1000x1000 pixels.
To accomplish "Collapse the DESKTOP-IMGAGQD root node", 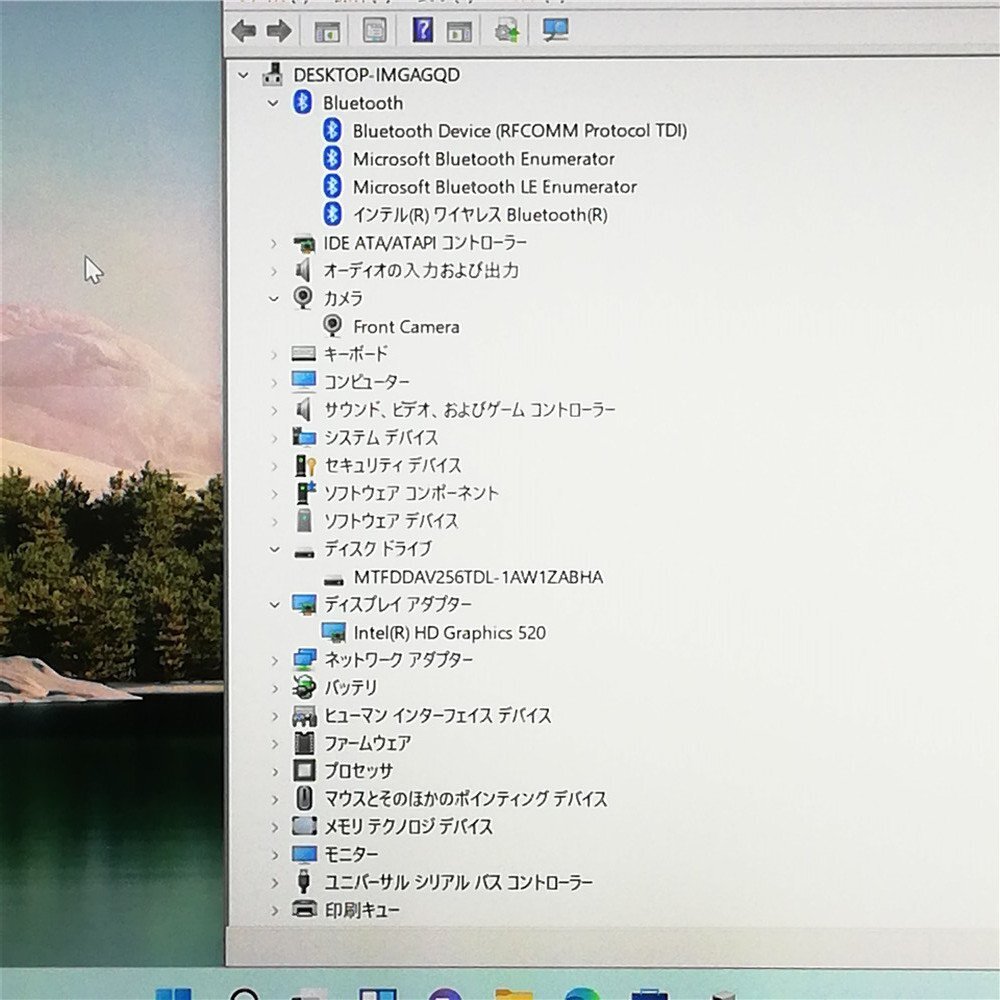I will tap(243, 75).
